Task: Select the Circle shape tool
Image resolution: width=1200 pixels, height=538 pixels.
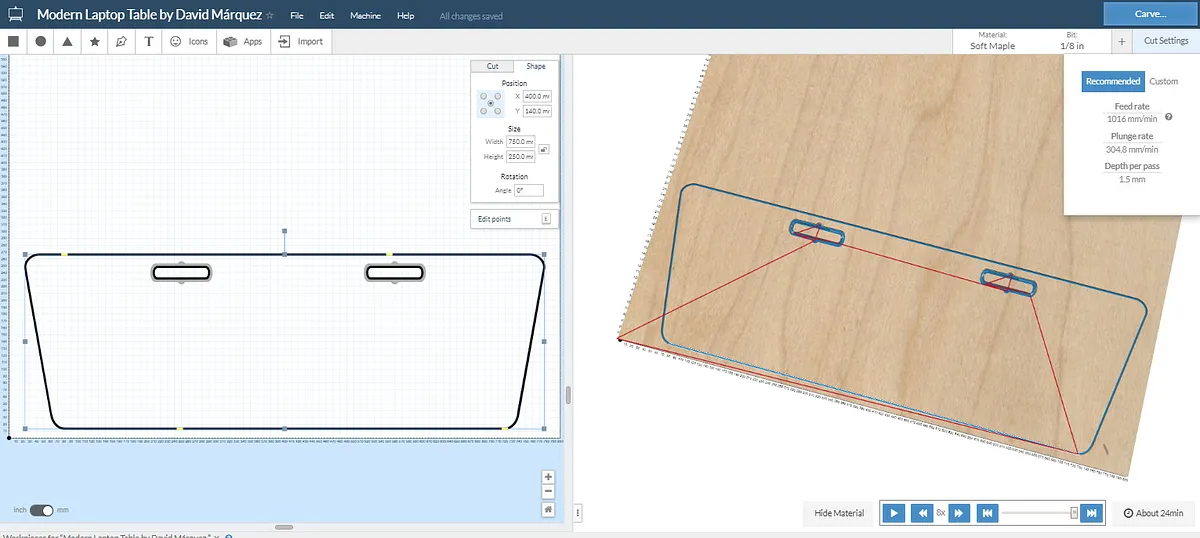Action: [41, 42]
